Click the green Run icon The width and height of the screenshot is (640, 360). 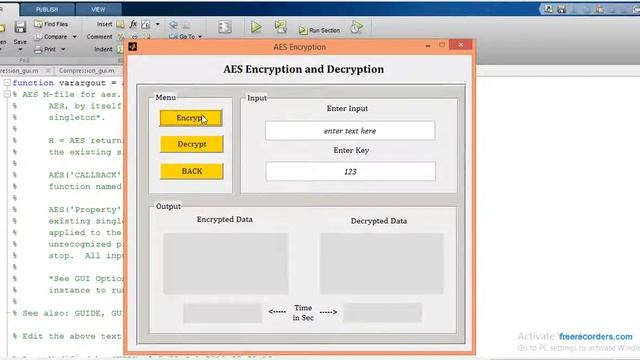[x=256, y=27]
